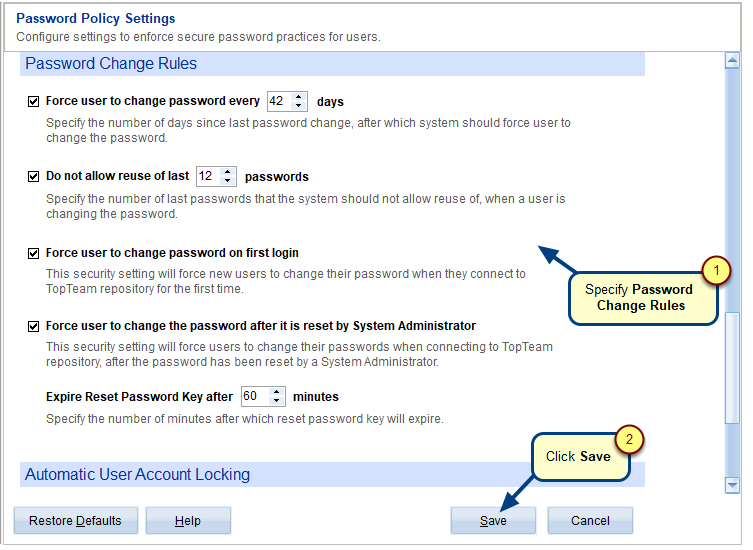The image size is (753, 550).
Task: Click the Save button
Action: (x=493, y=520)
